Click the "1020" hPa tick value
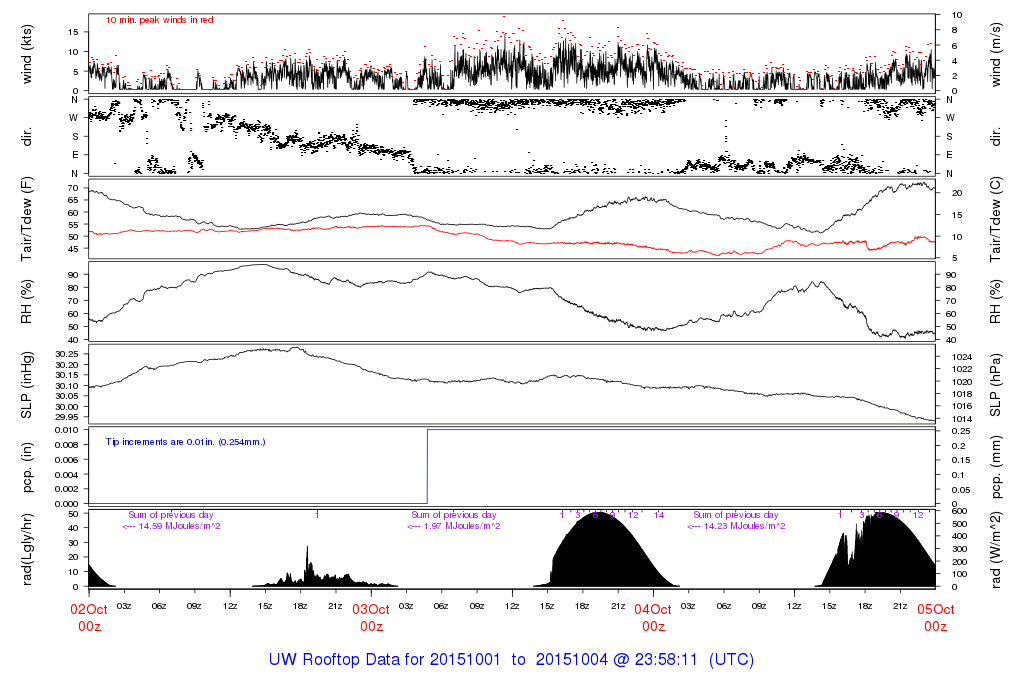The width and height of the screenshot is (1024, 700). pyautogui.click(x=962, y=382)
